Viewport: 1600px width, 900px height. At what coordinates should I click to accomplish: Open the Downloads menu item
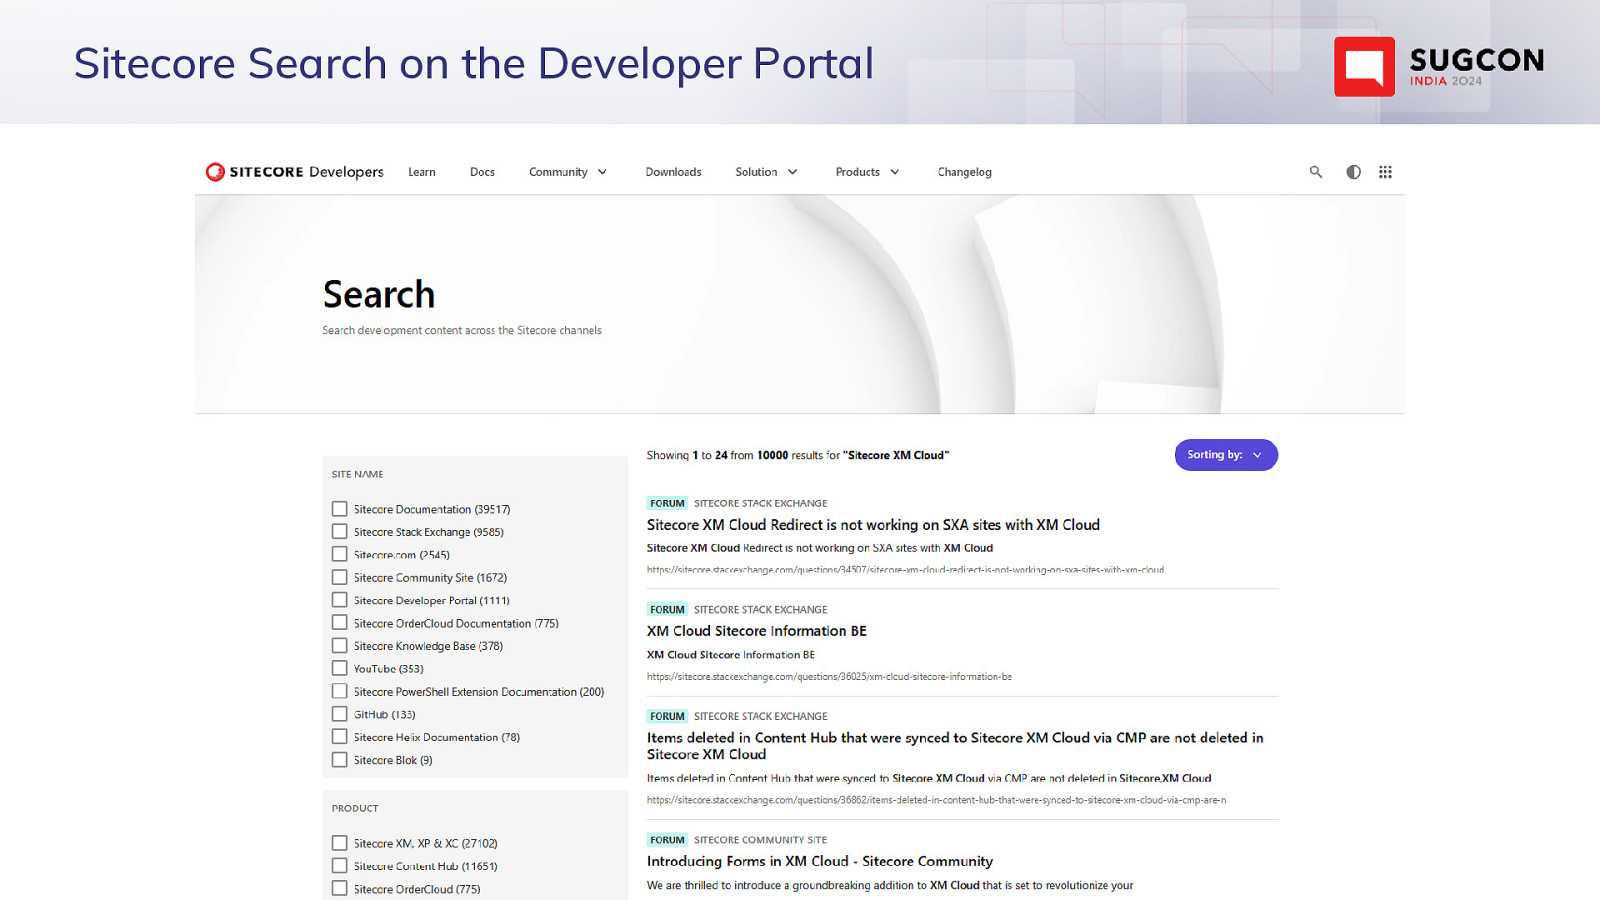673,172
